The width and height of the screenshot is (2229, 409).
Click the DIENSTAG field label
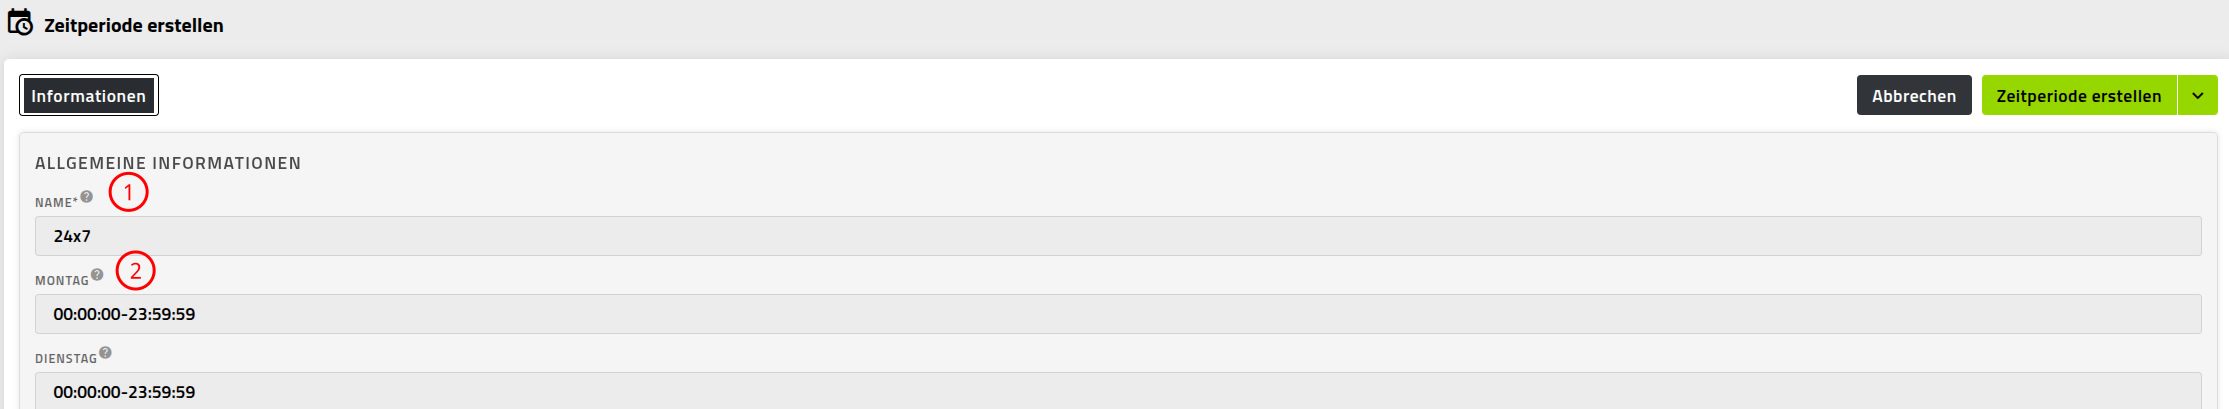click(x=66, y=359)
